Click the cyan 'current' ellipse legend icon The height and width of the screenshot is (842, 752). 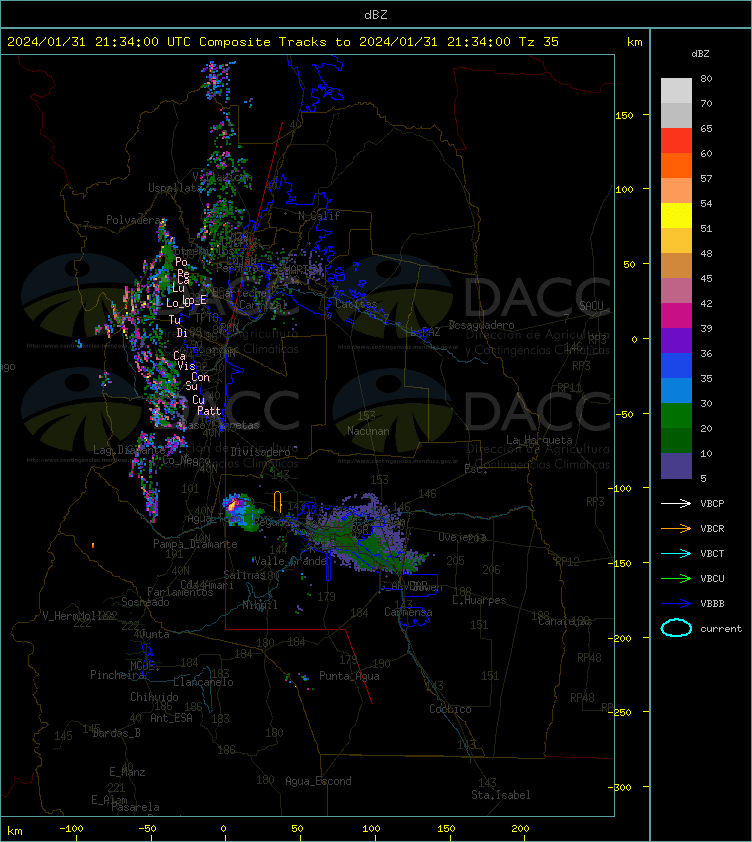676,628
